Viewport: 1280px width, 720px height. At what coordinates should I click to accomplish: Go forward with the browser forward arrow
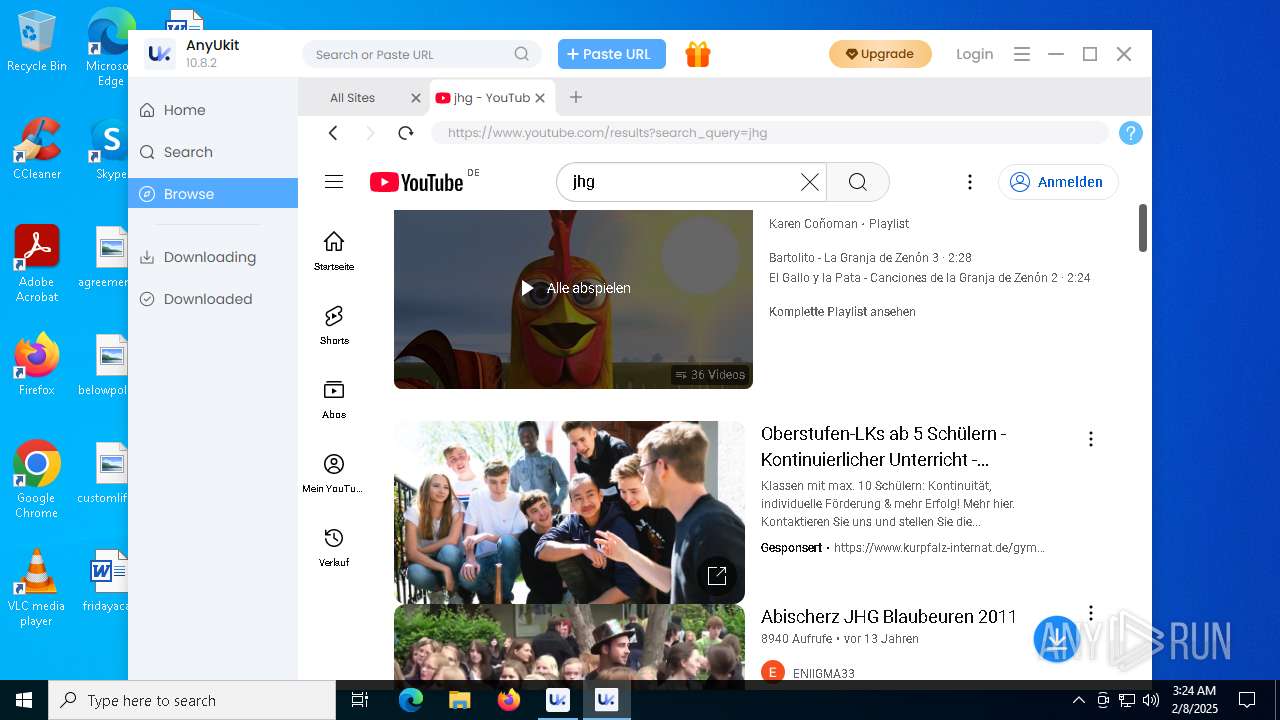[x=370, y=133]
